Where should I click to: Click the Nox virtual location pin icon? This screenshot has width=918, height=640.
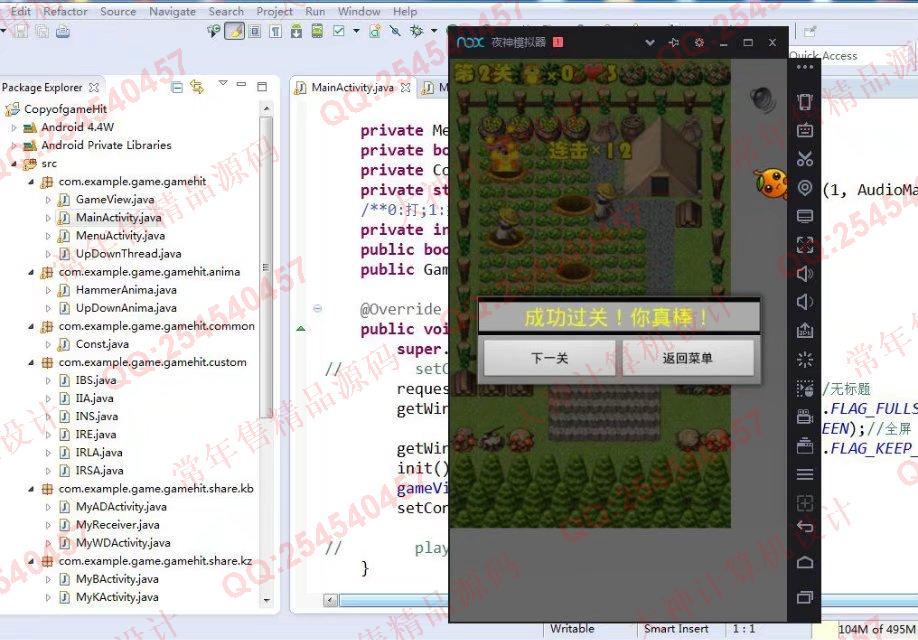[805, 187]
